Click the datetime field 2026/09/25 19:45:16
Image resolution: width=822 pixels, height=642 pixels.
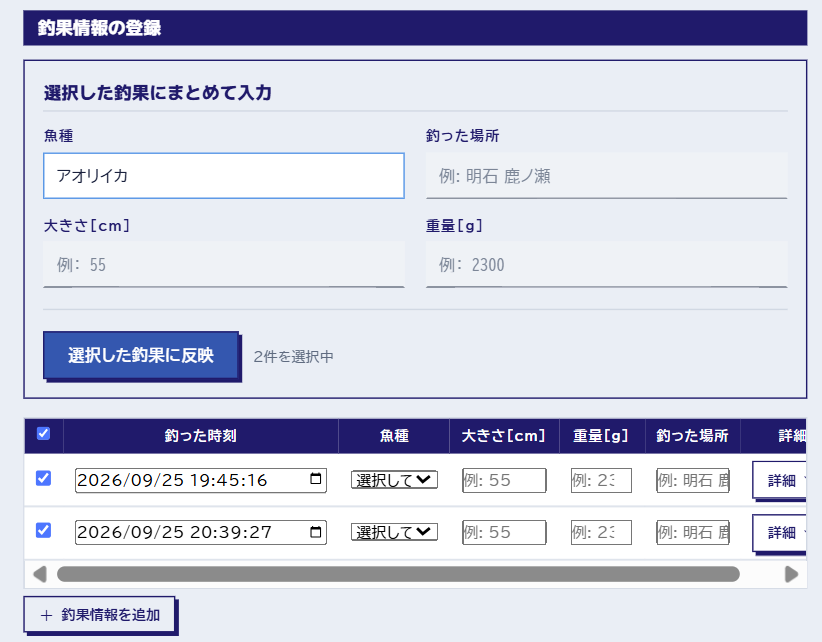(201, 480)
